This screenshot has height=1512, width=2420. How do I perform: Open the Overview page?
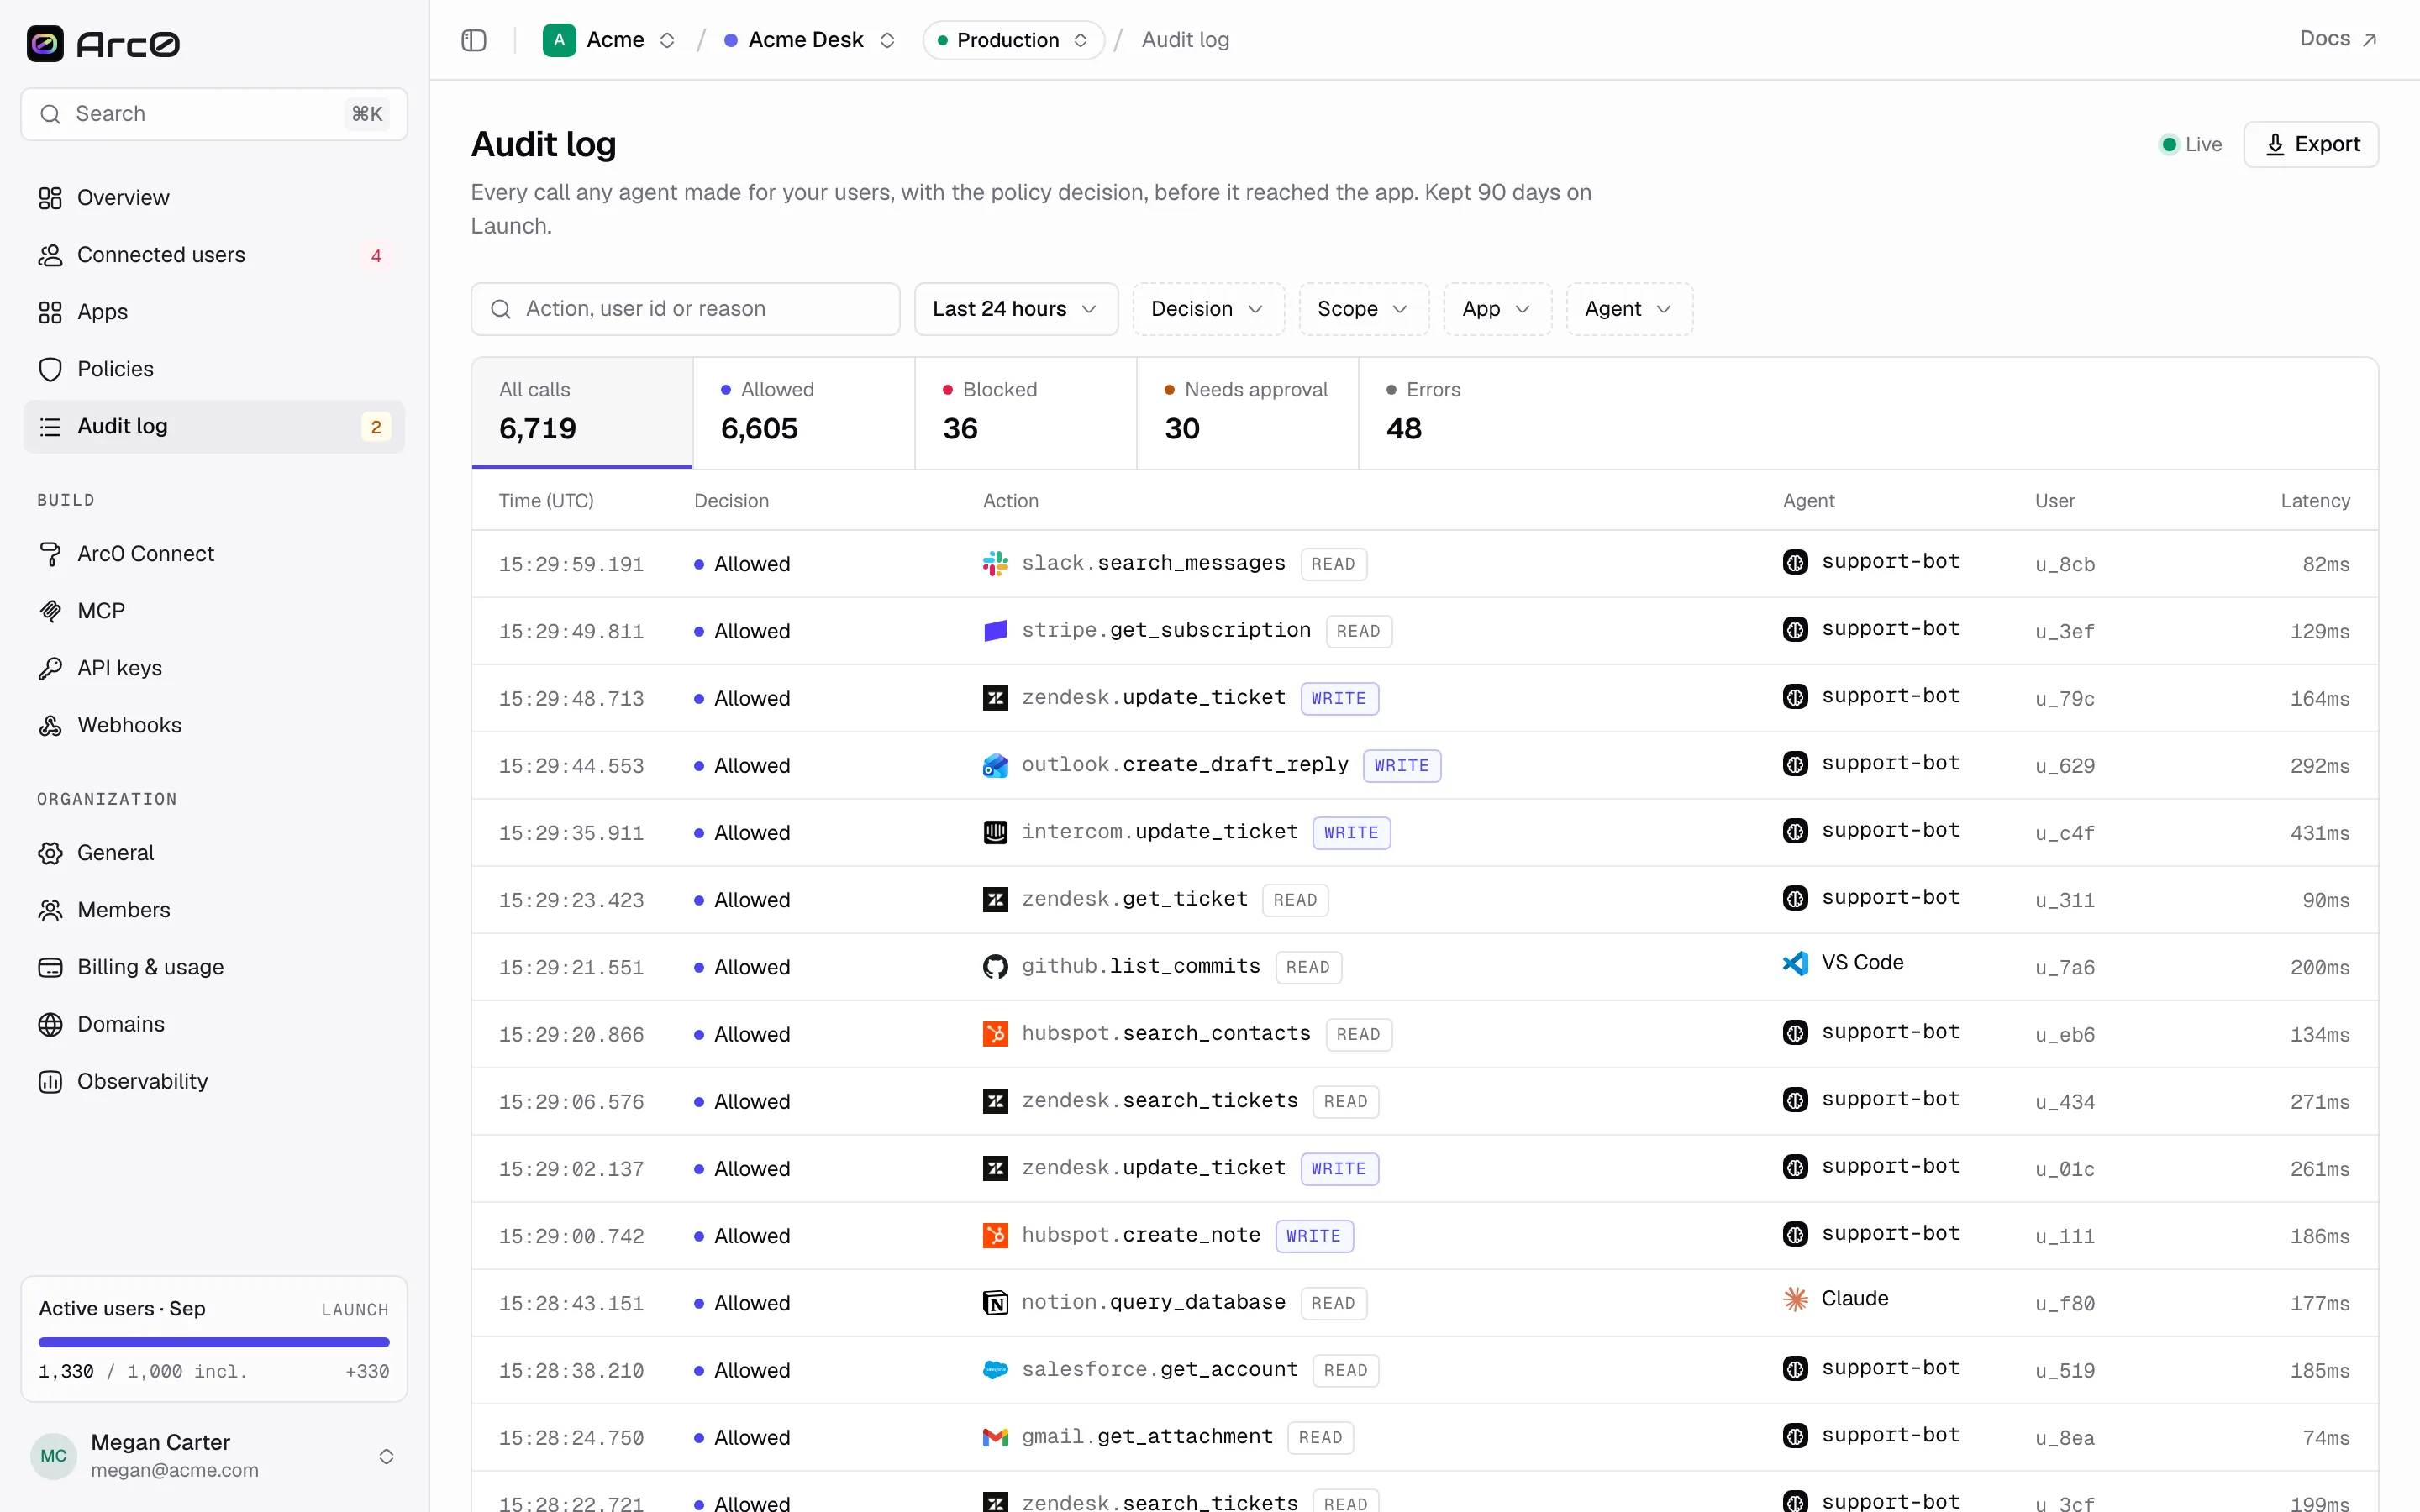pos(214,198)
